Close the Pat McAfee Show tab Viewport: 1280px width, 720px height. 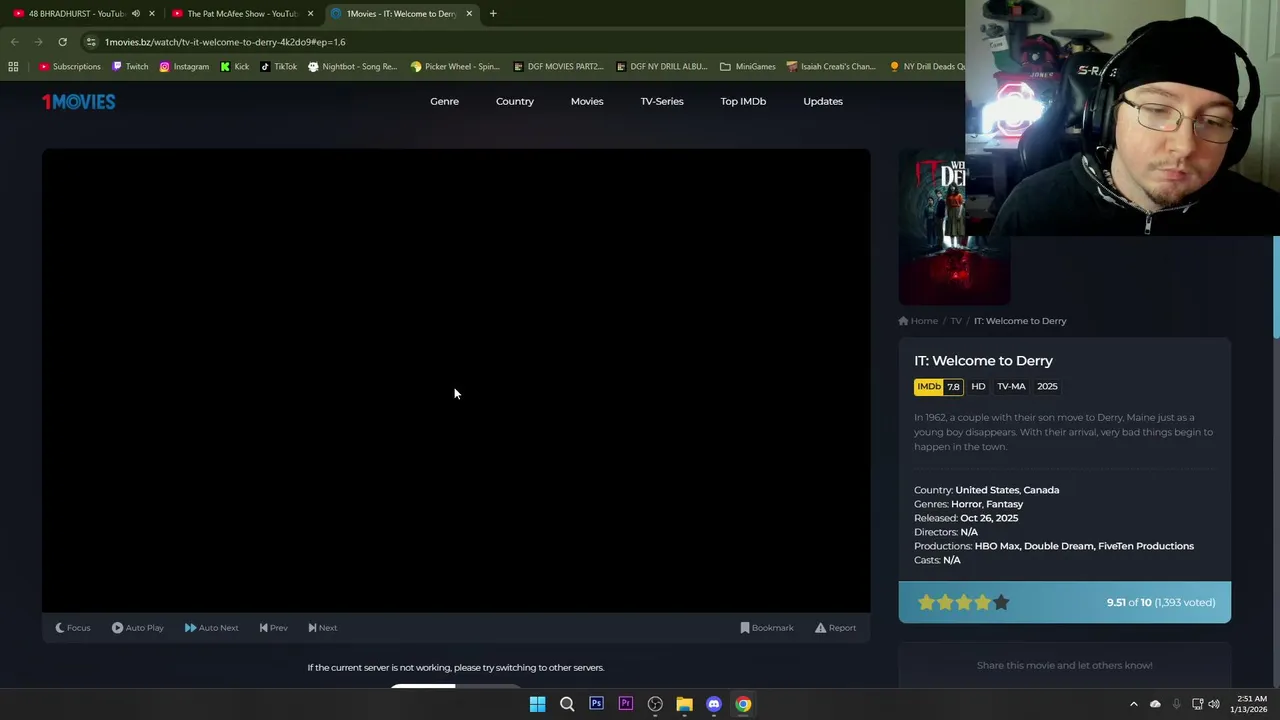tap(310, 13)
